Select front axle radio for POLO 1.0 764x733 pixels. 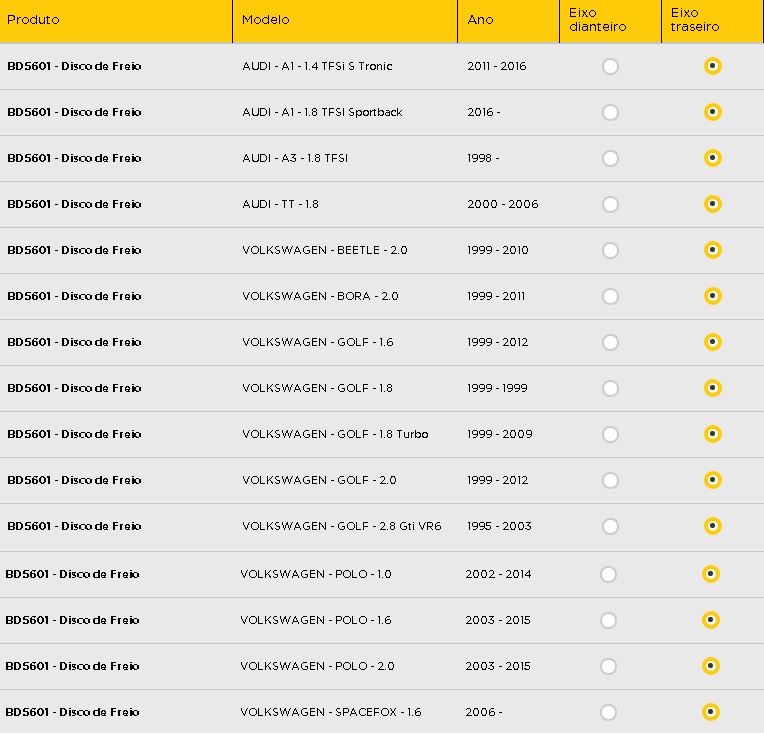pos(608,575)
